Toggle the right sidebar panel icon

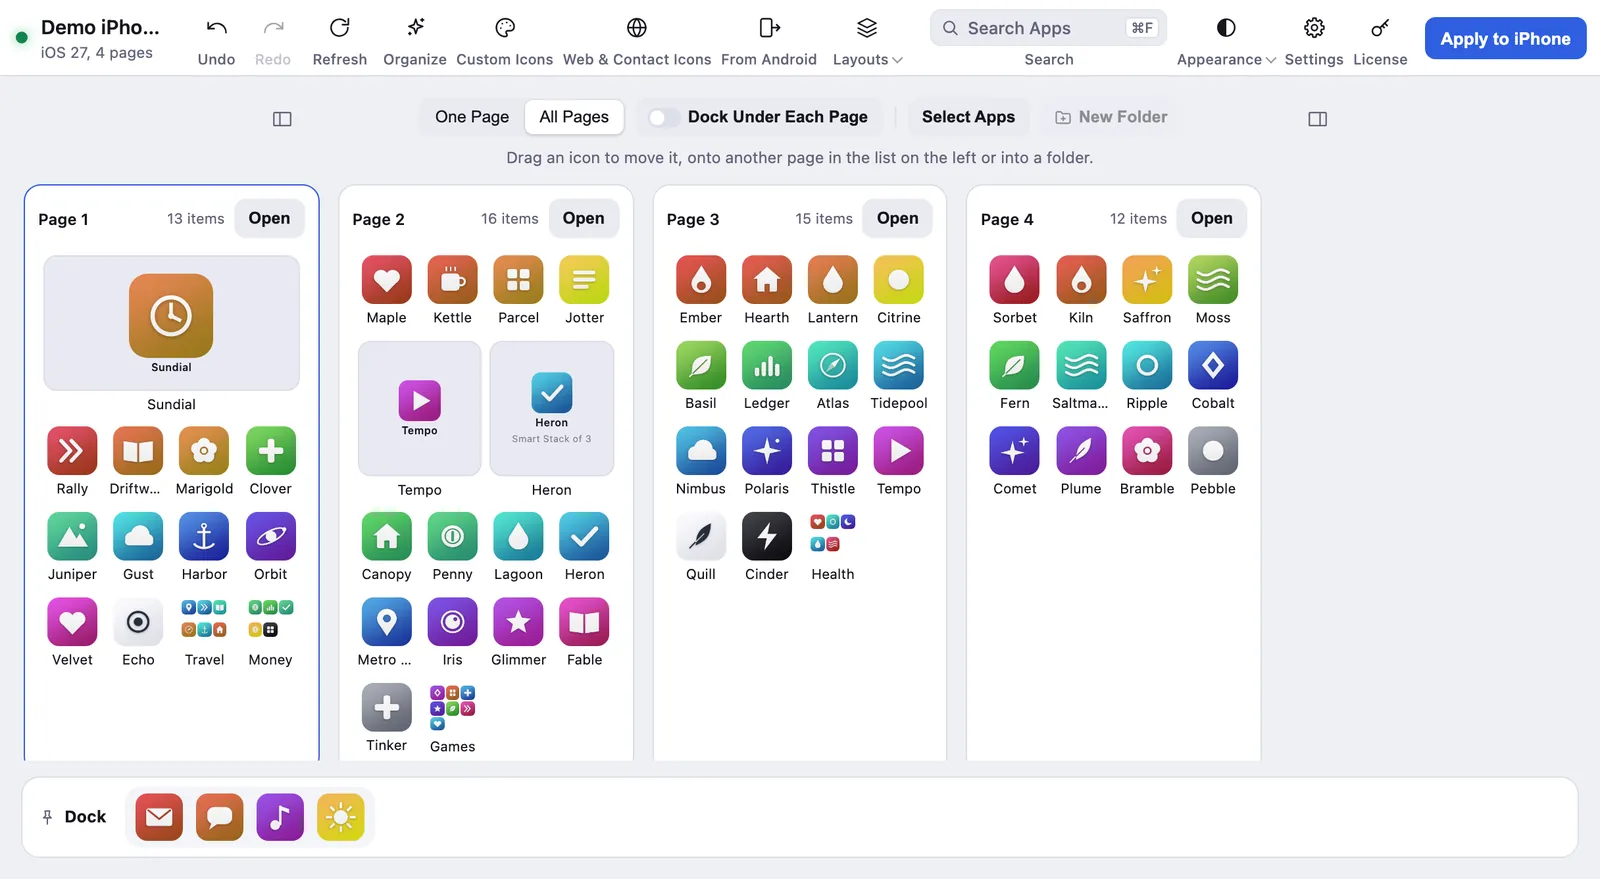coord(1318,119)
